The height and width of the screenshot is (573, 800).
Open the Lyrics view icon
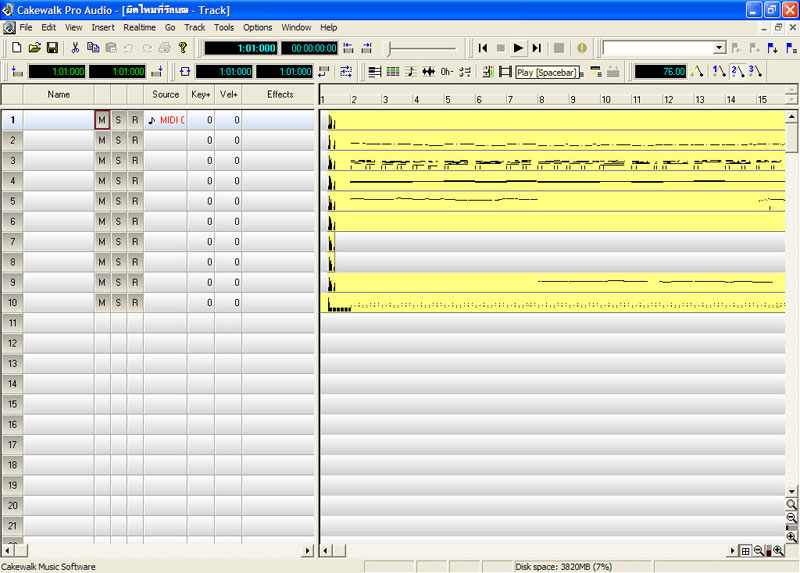[446, 71]
